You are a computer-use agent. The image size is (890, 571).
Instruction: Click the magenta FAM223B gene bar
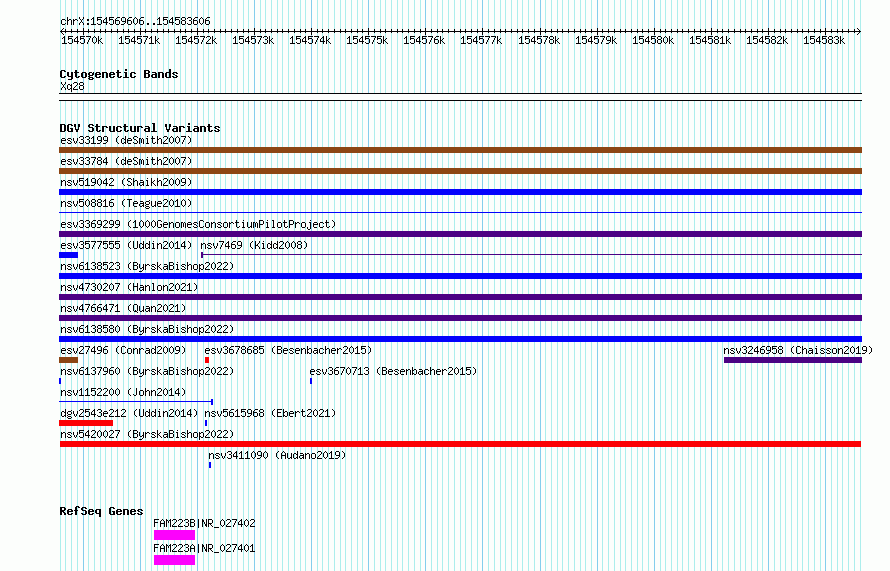point(174,535)
